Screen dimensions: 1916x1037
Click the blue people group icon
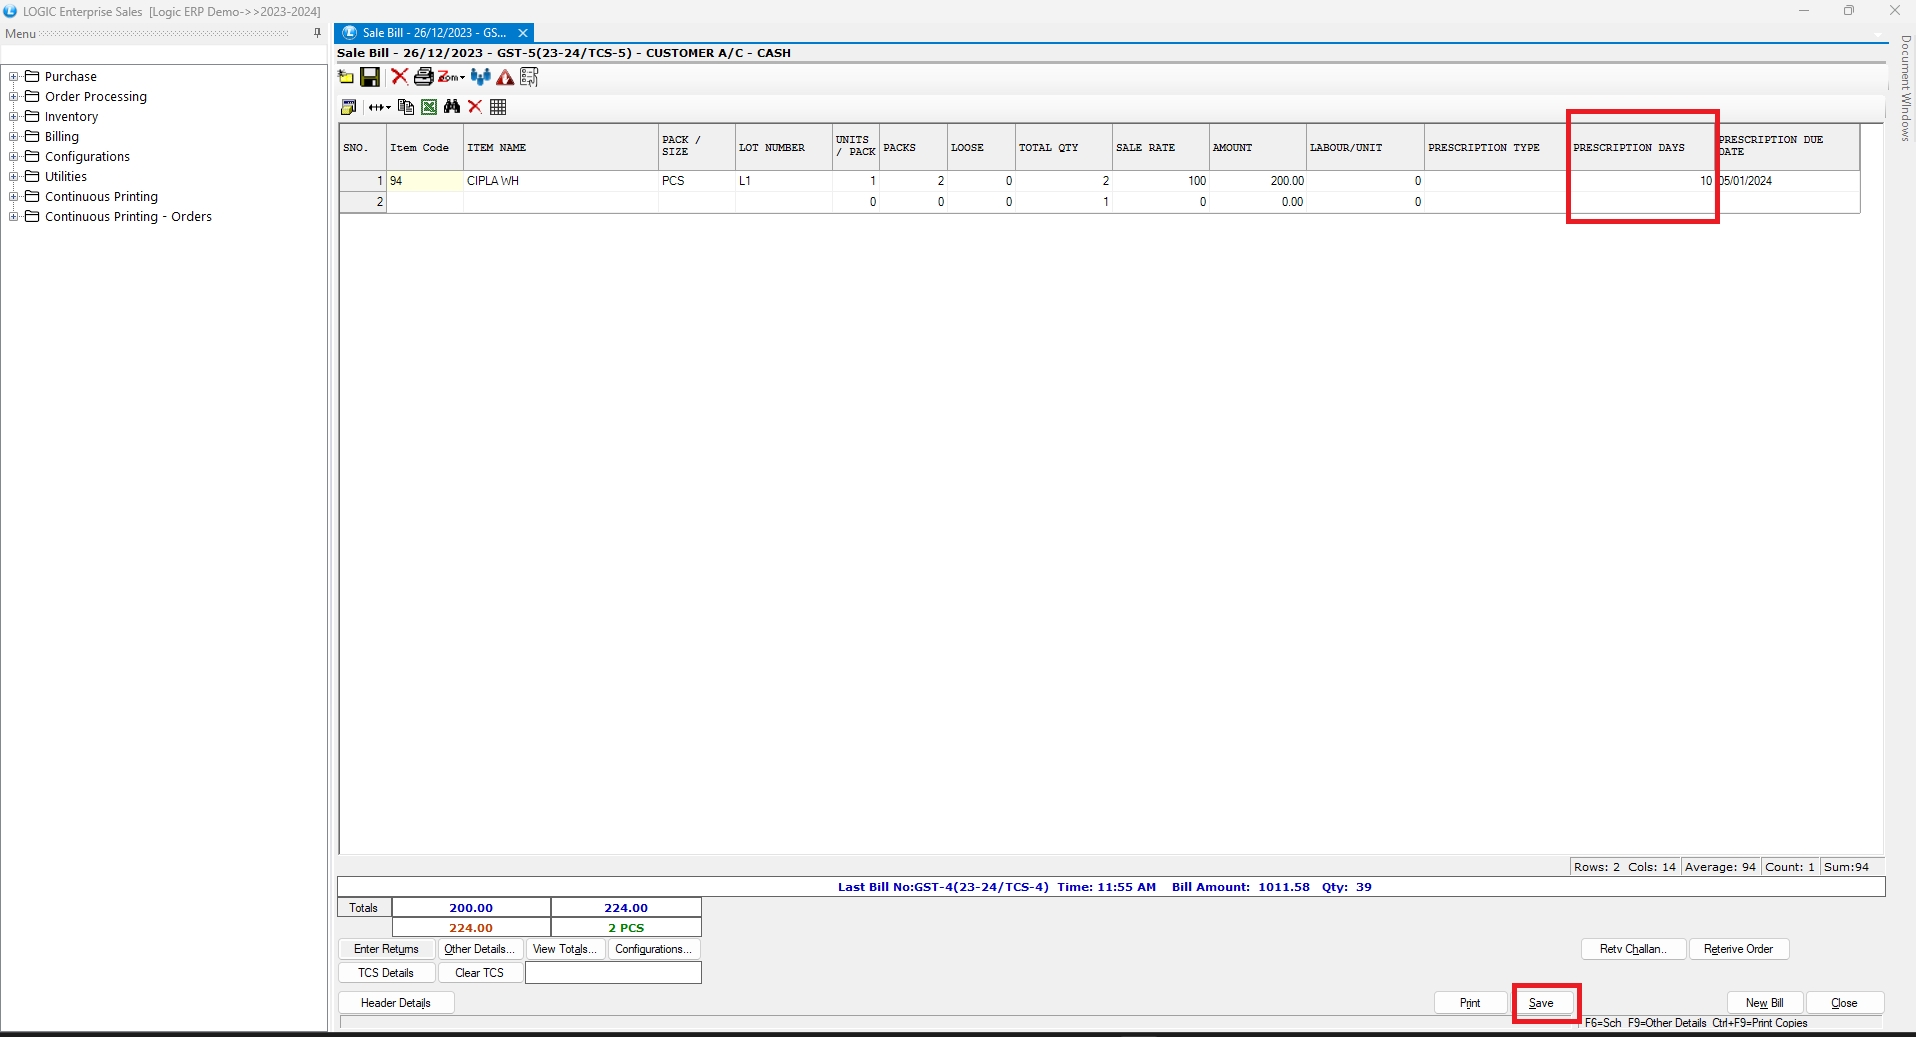(x=480, y=77)
